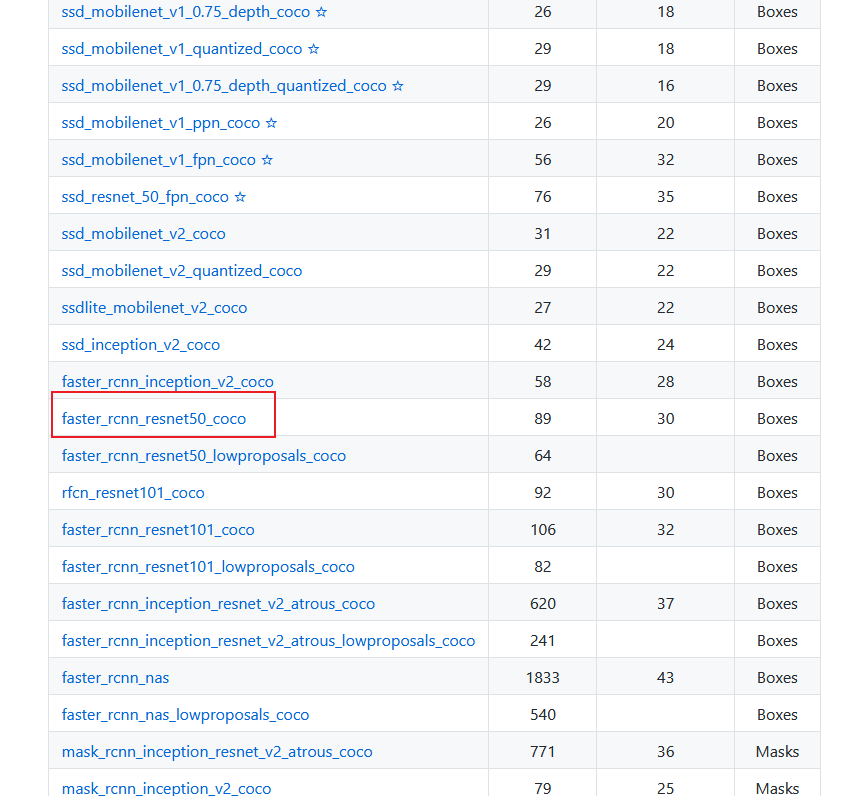Open mask_rcnn_inception_v2_coco model link
This screenshot has width=855, height=796.
coord(166,788)
